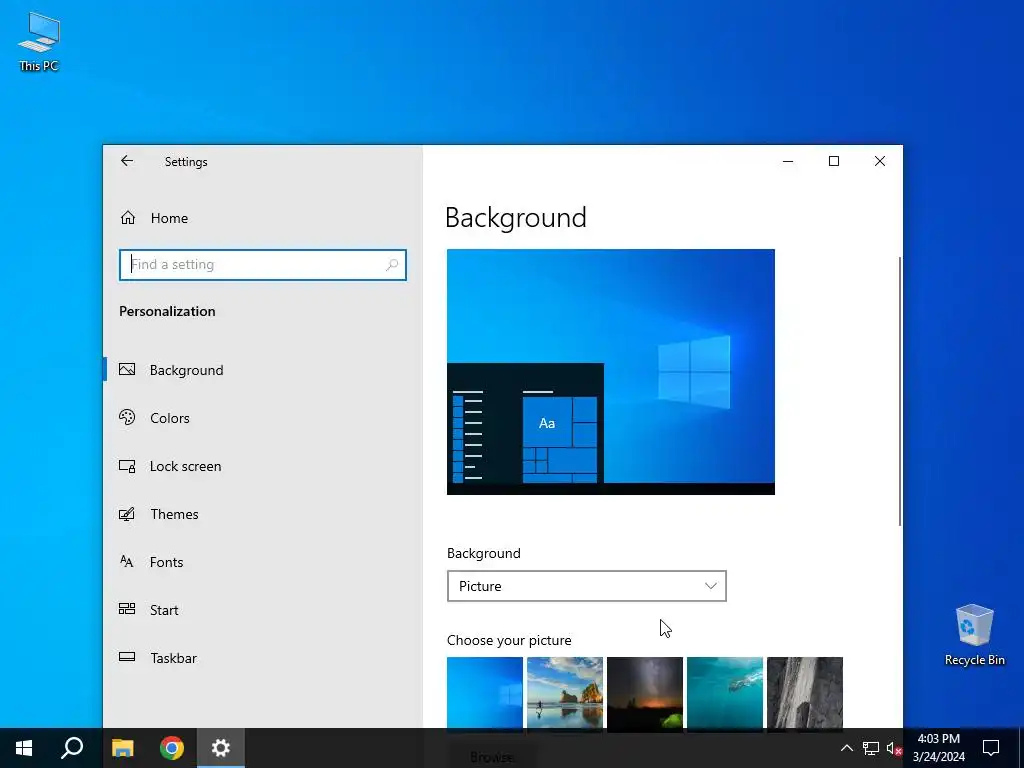Go back with the Settings back arrow

click(127, 161)
